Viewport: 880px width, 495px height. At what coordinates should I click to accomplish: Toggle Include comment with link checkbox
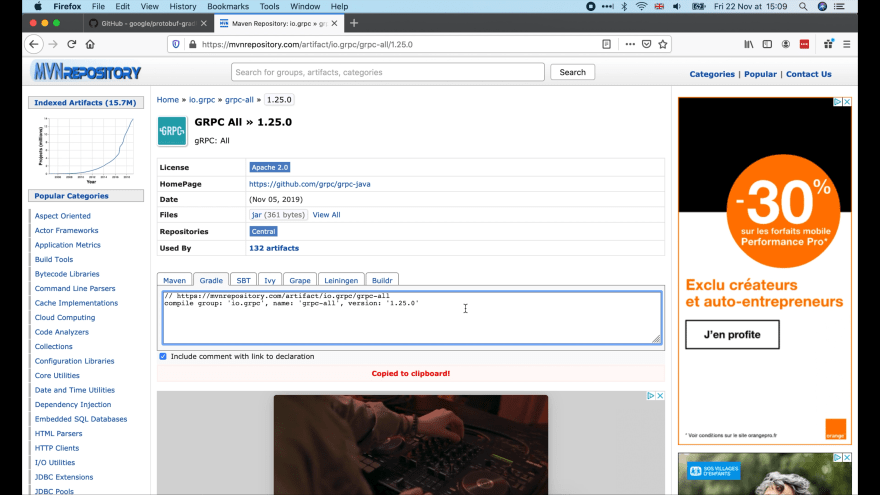coord(163,356)
